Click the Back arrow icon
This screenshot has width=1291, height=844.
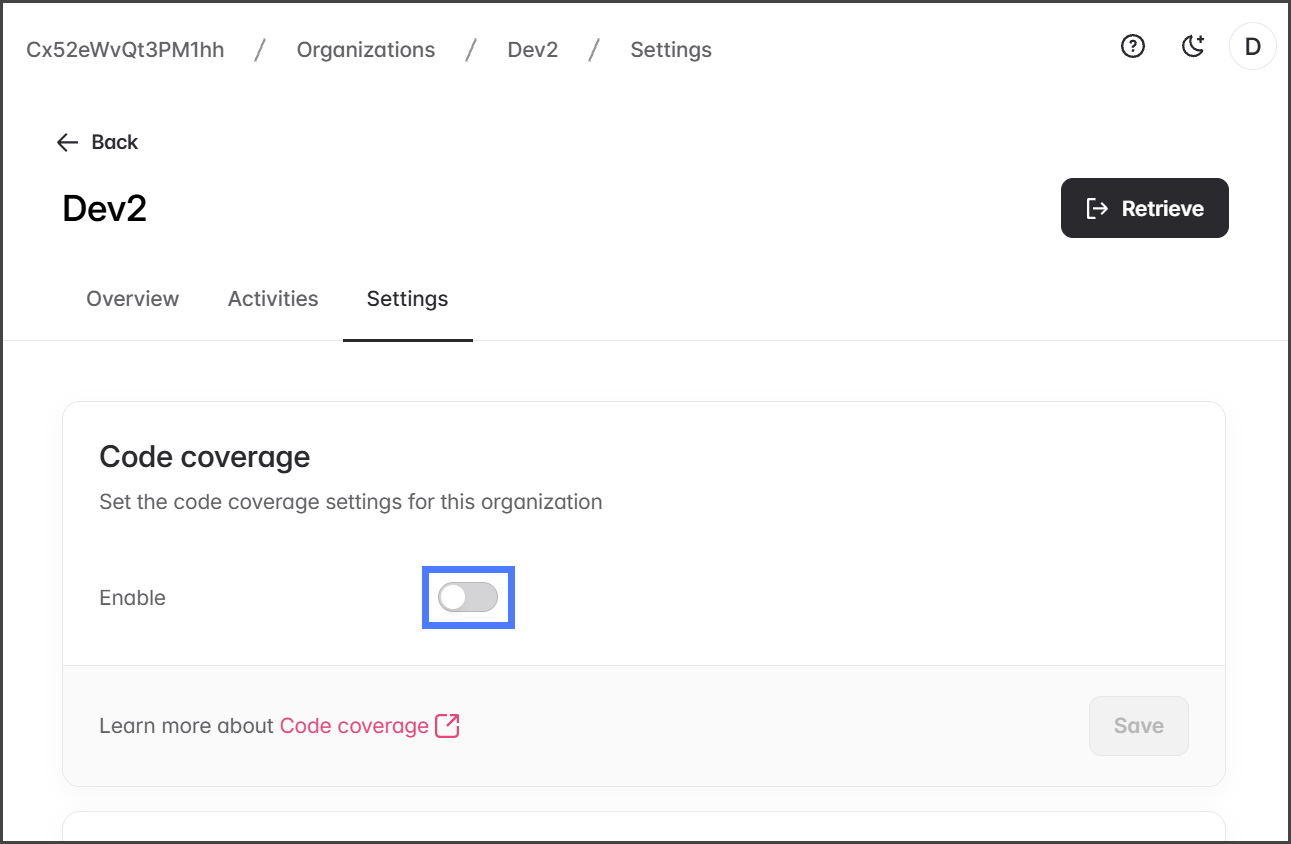[67, 142]
